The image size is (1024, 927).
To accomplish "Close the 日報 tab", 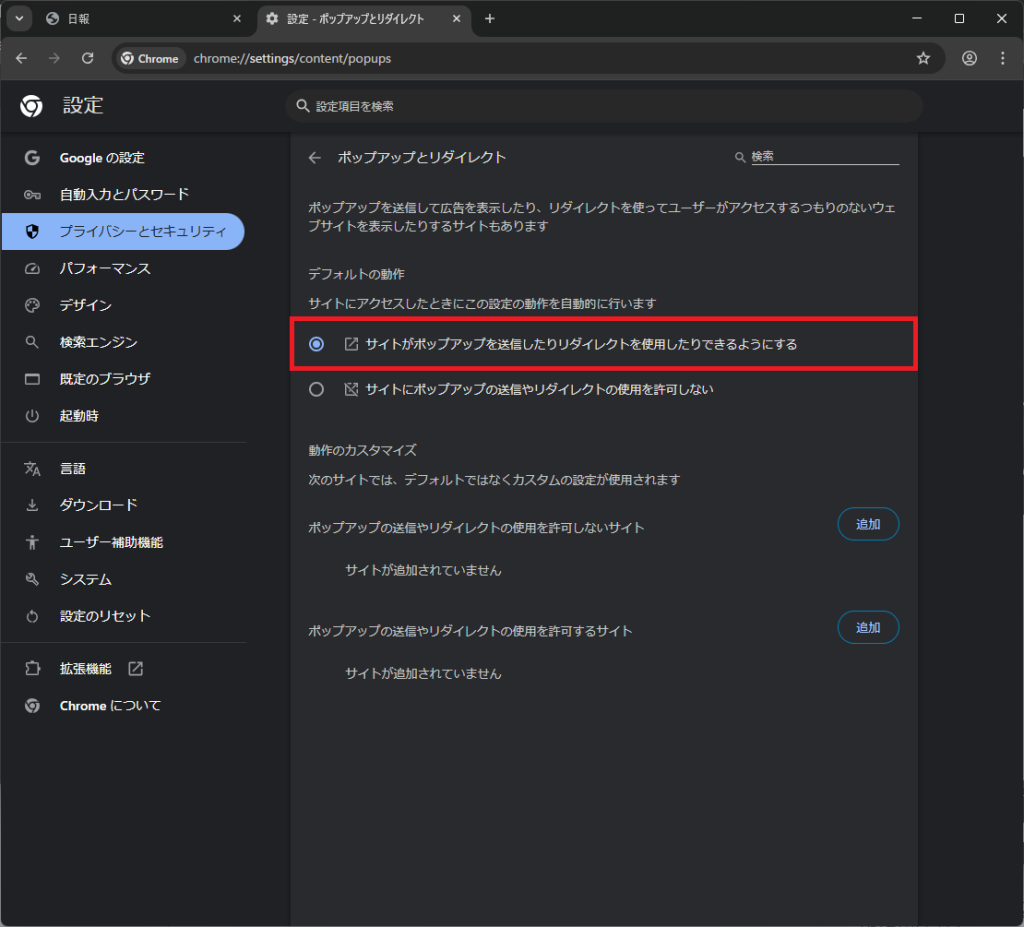I will point(237,19).
